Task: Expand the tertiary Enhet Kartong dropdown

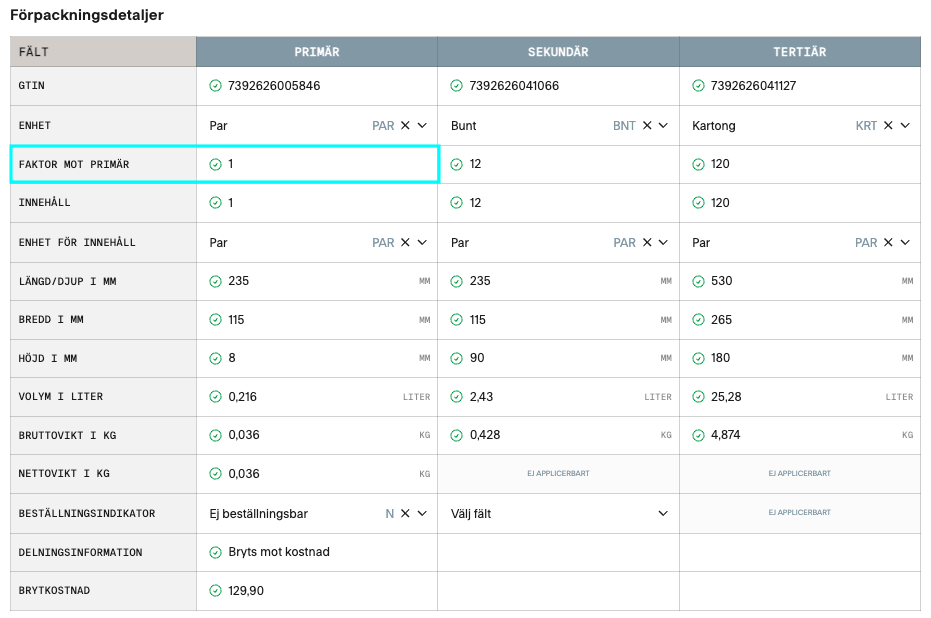Action: [905, 126]
